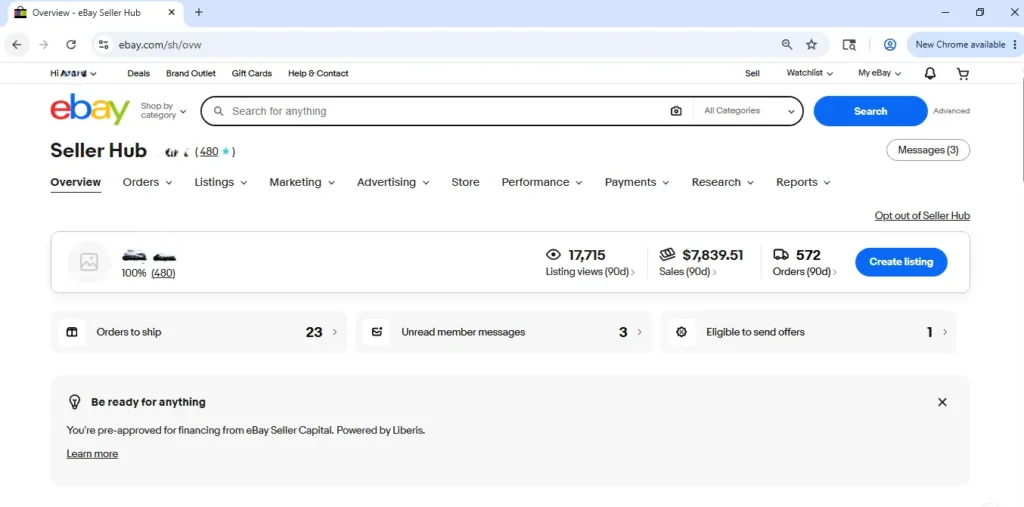Open Chrome profile avatar icon
The image size is (1024, 507).
[x=889, y=44]
